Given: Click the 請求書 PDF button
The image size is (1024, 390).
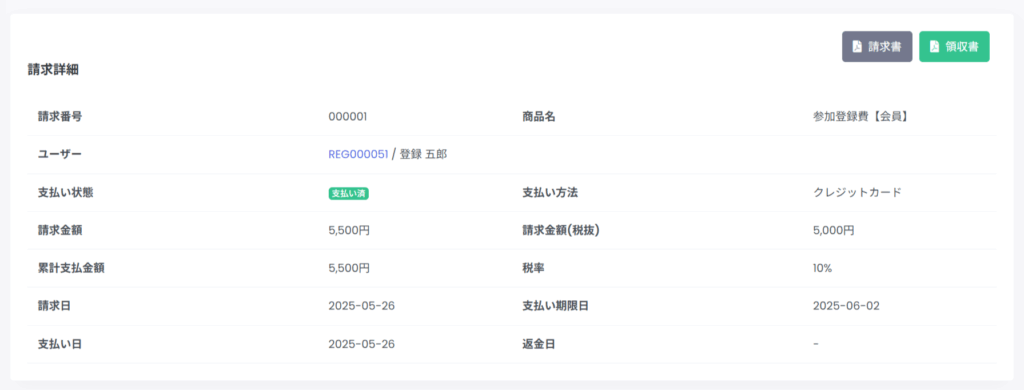Looking at the screenshot, I should 876,46.
